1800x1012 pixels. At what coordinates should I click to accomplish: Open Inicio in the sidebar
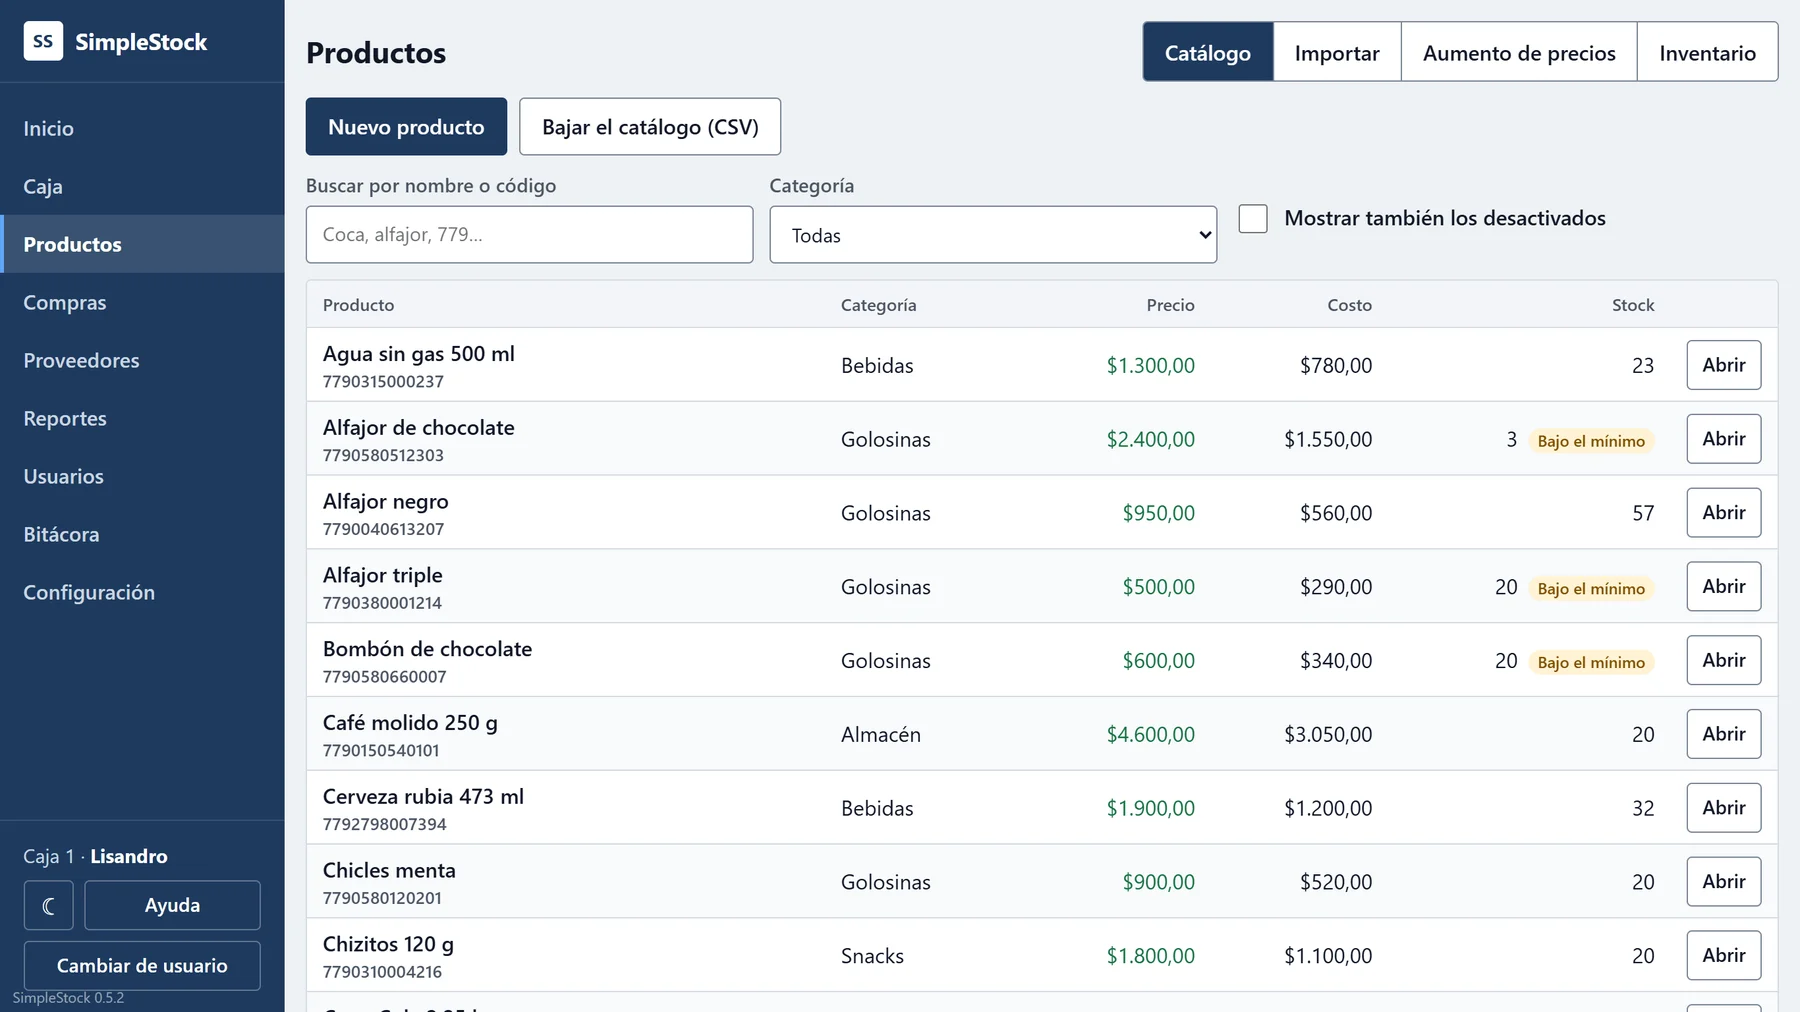tap(142, 128)
